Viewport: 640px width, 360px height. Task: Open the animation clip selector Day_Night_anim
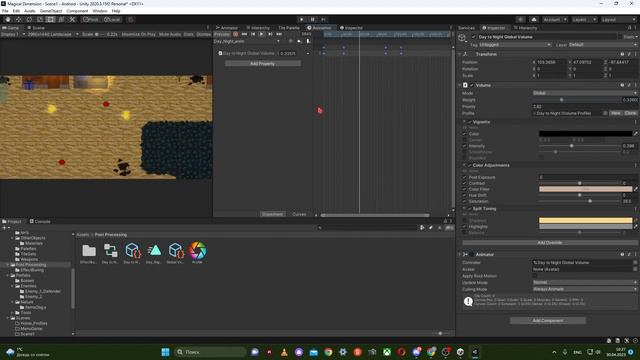[x=247, y=41]
